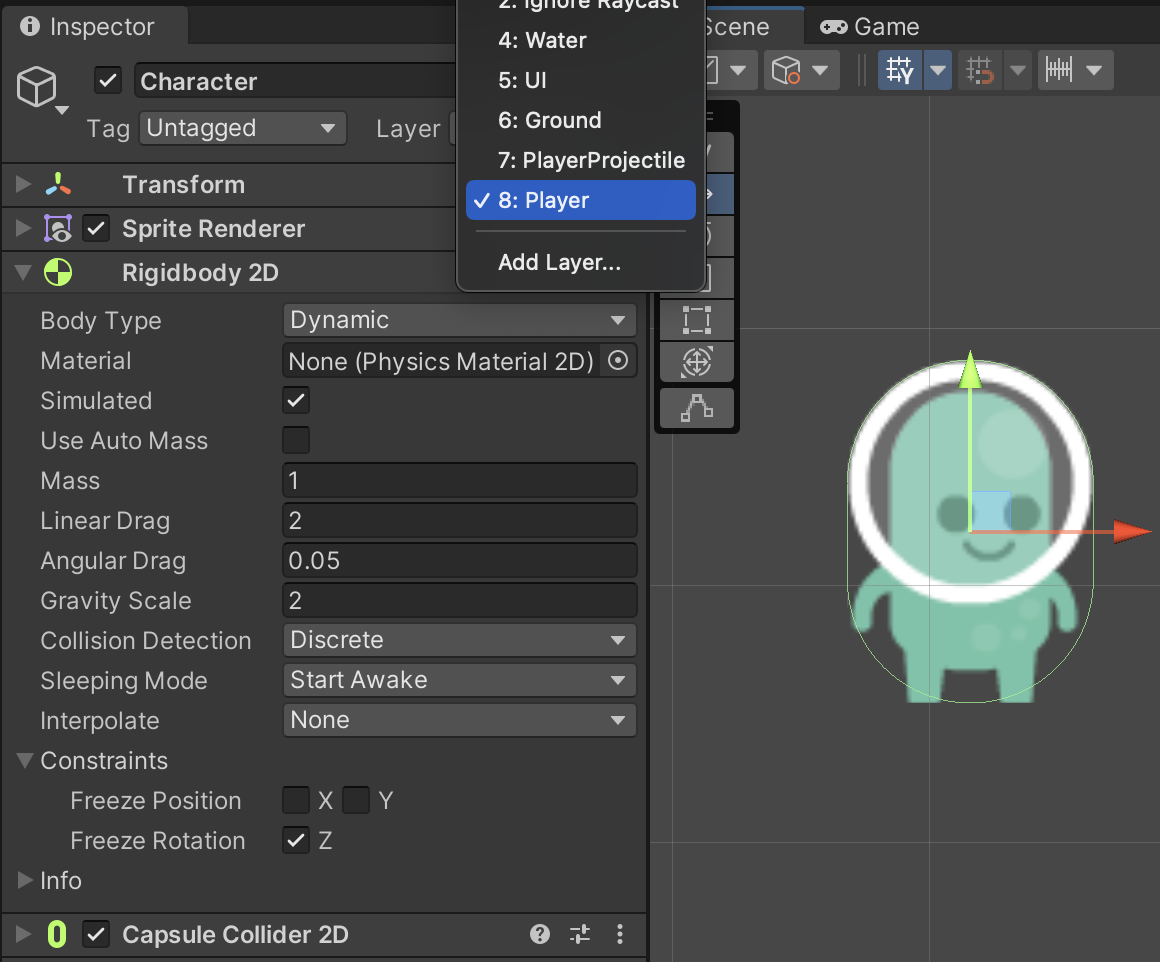Open Capsule Collider 2D presets icon
The width and height of the screenshot is (1160, 962).
point(580,935)
